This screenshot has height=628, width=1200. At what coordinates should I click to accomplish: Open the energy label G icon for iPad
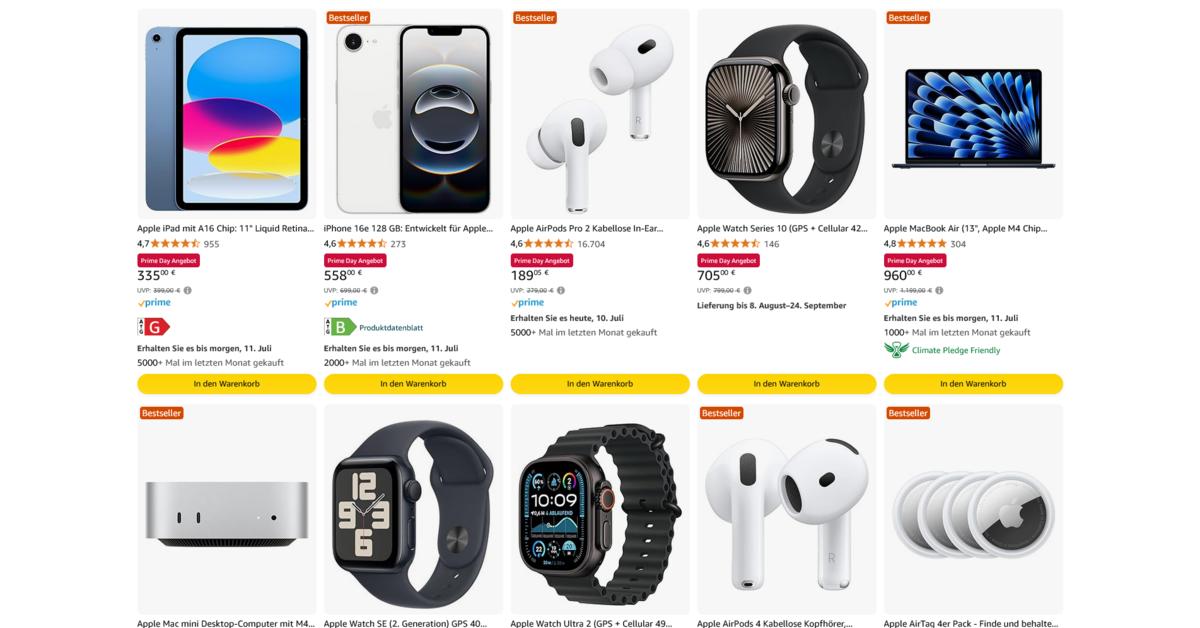click(x=153, y=326)
